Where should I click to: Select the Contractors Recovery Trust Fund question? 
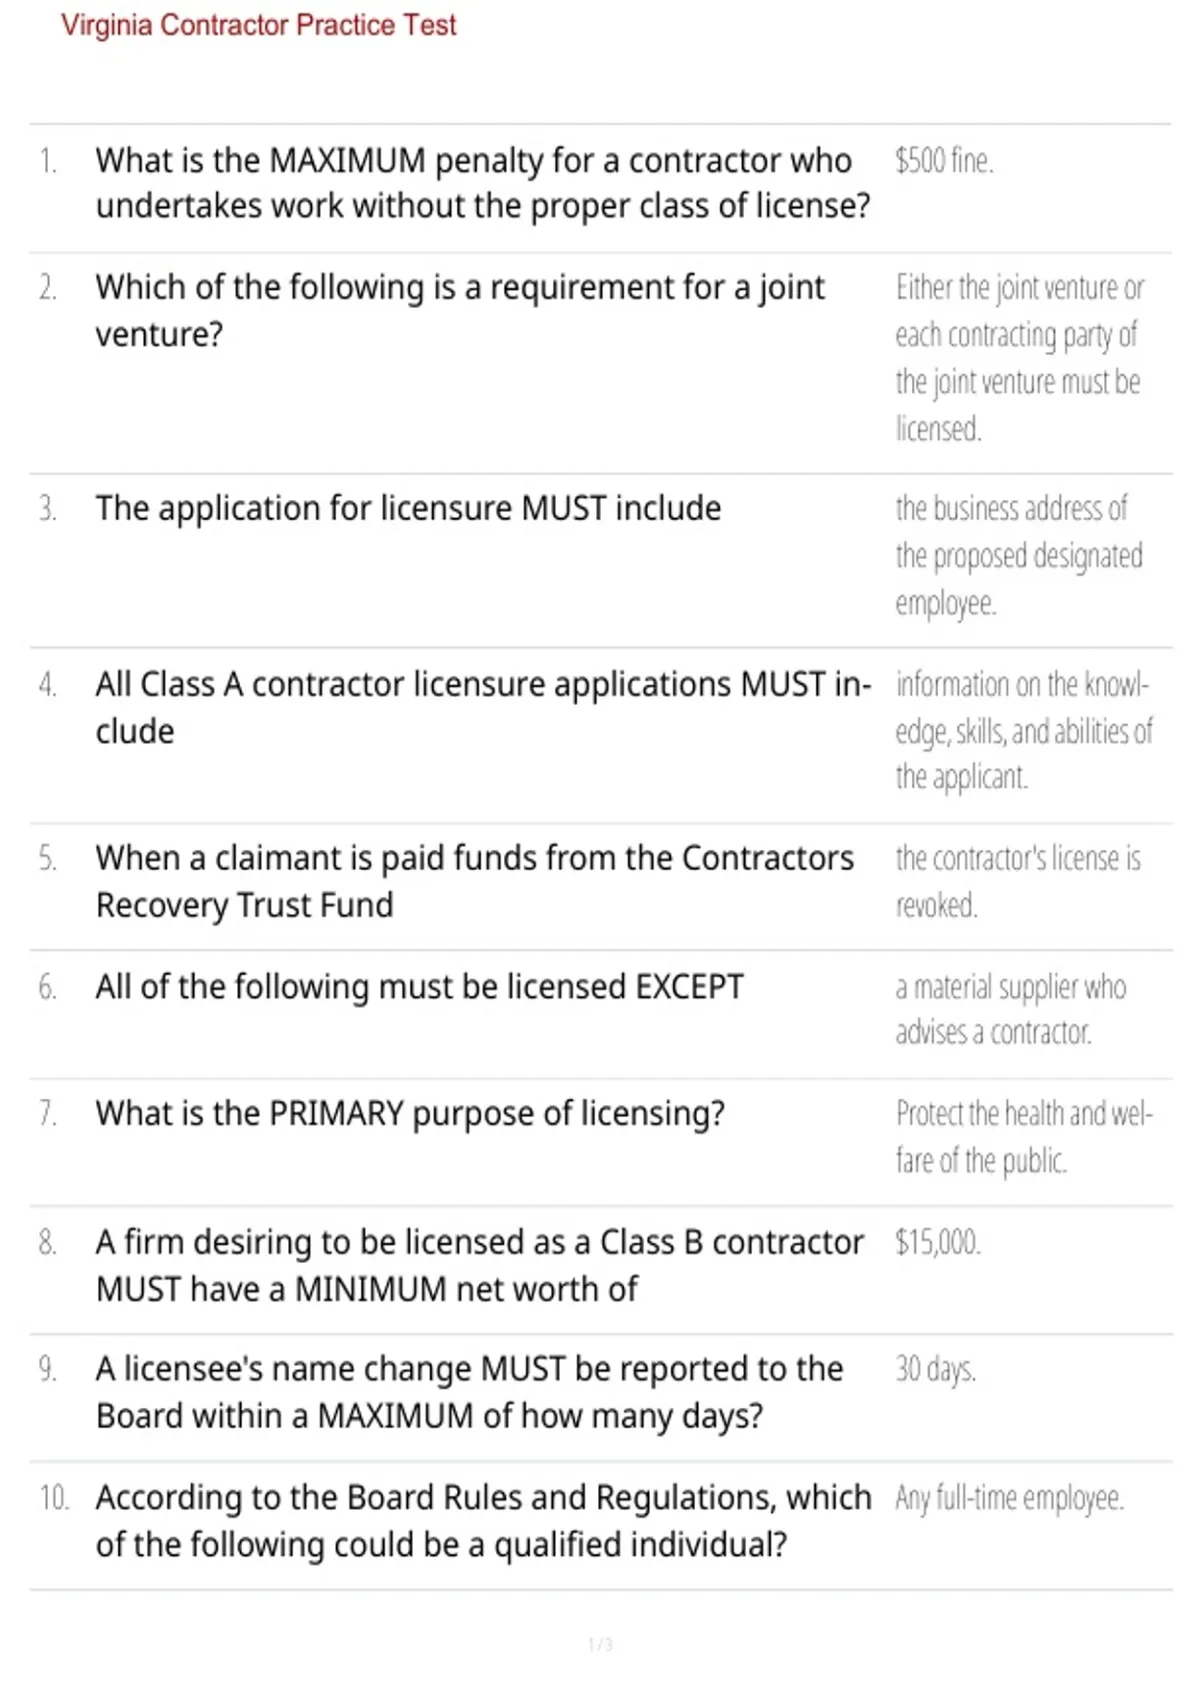[475, 881]
